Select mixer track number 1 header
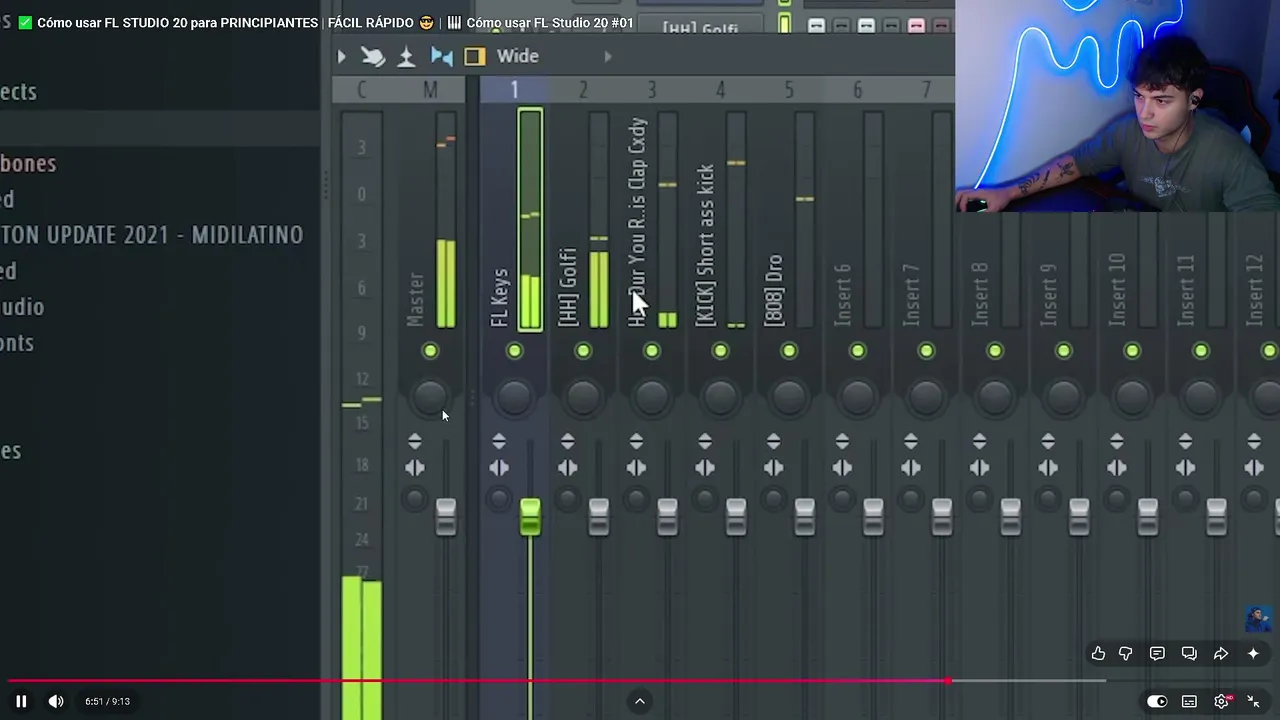This screenshot has width=1280, height=720. click(x=514, y=90)
